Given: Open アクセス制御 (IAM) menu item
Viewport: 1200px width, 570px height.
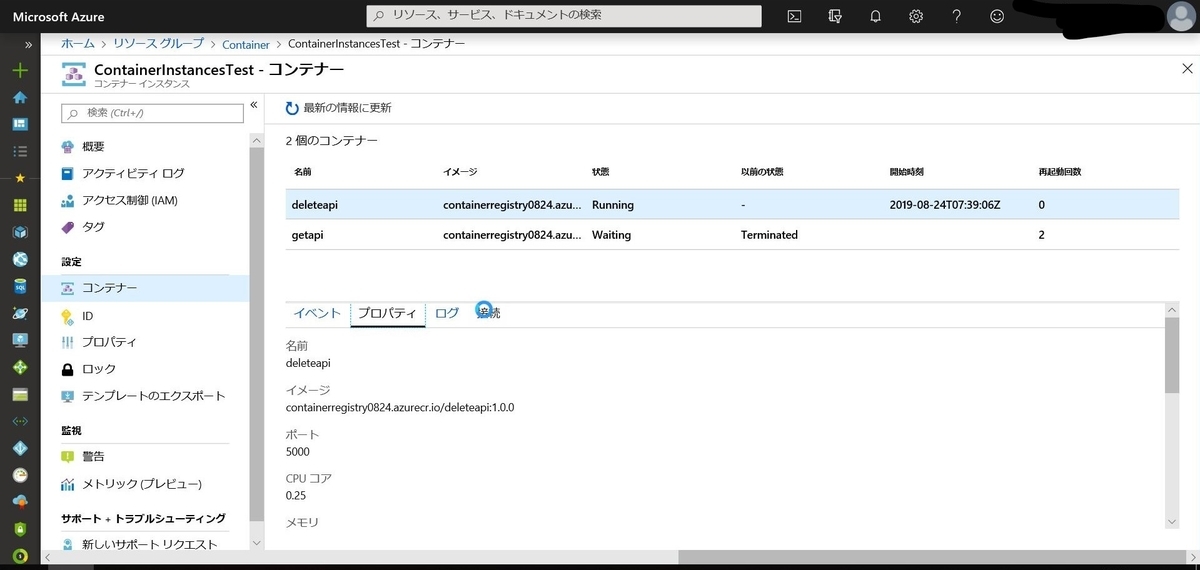Looking at the screenshot, I should [145, 200].
